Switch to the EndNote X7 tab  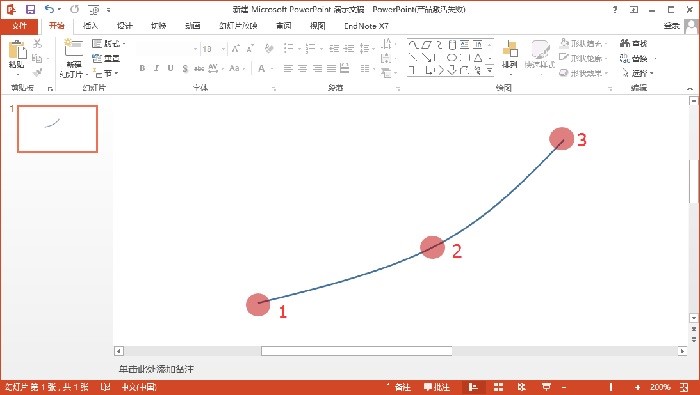click(366, 26)
